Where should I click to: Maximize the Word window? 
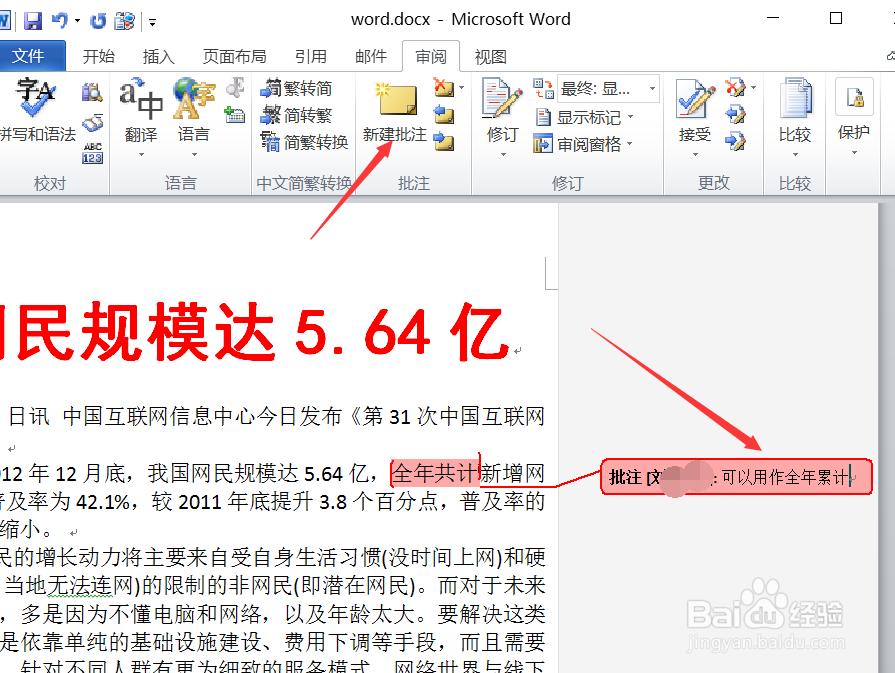tap(836, 18)
